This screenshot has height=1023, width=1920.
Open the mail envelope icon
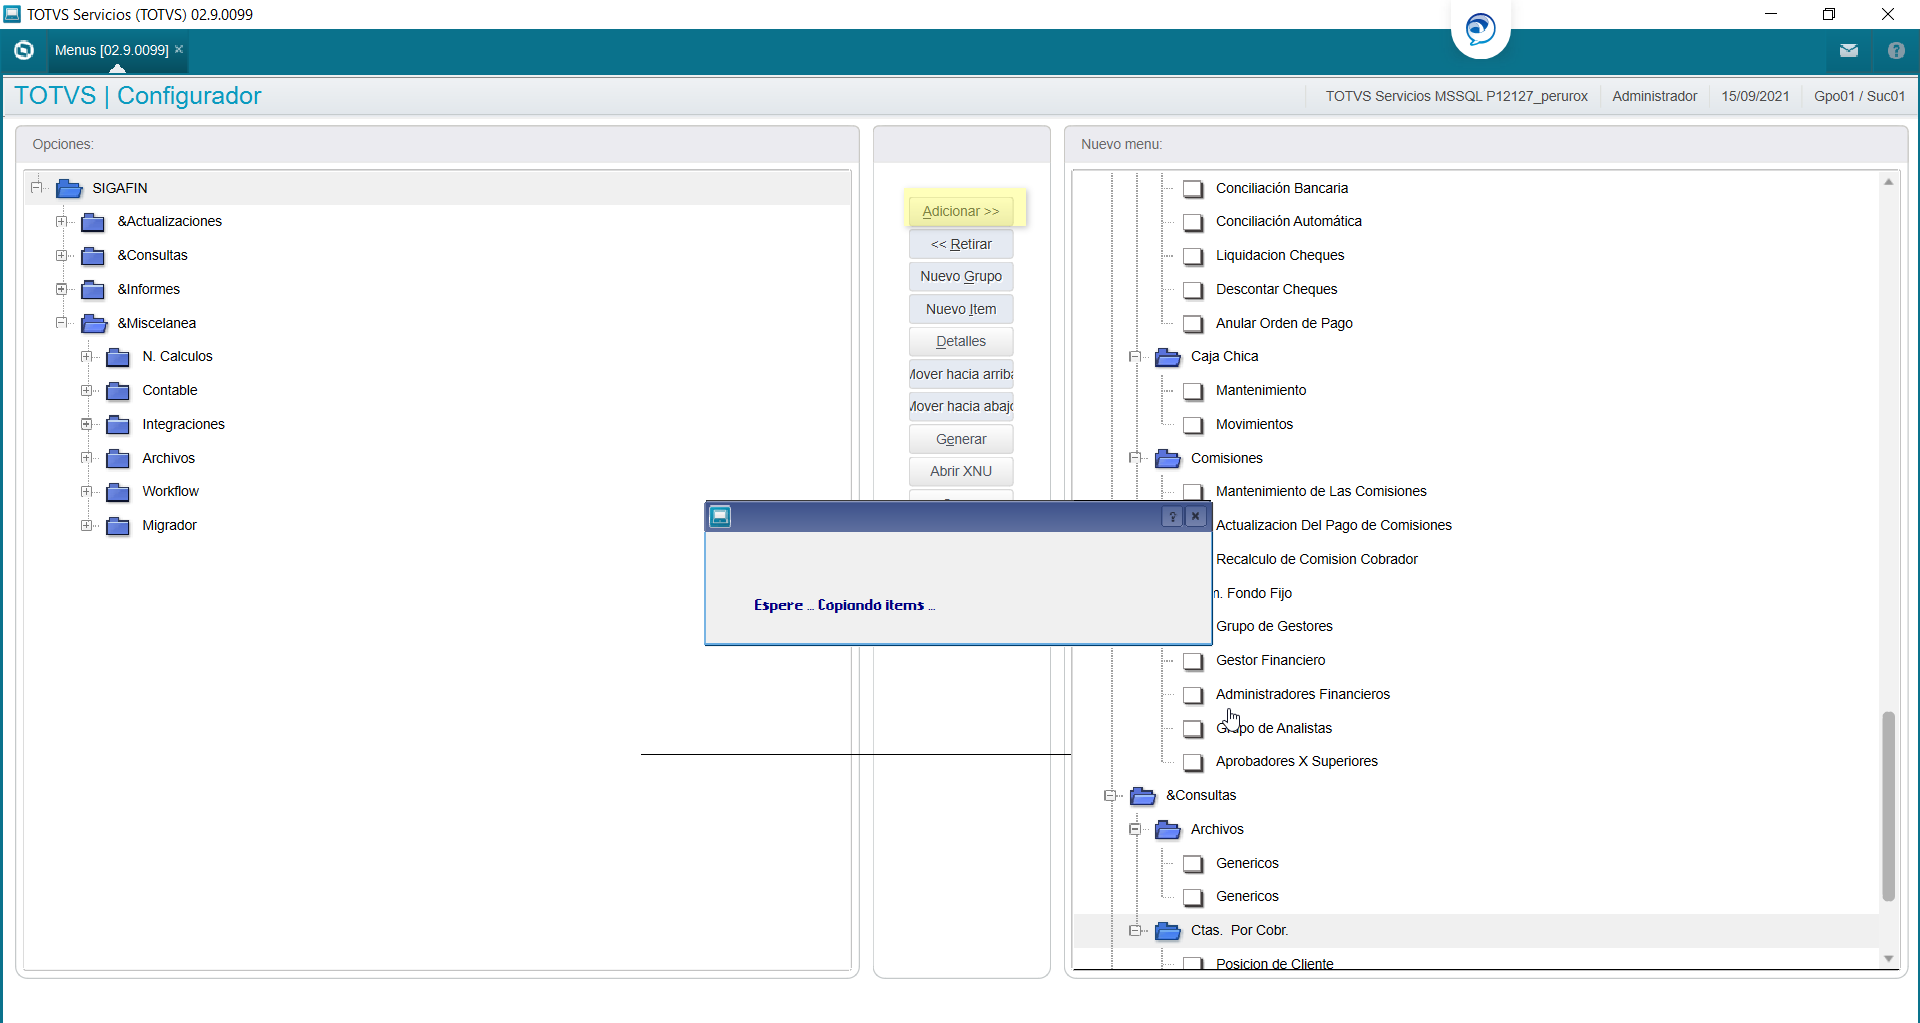[x=1849, y=50]
